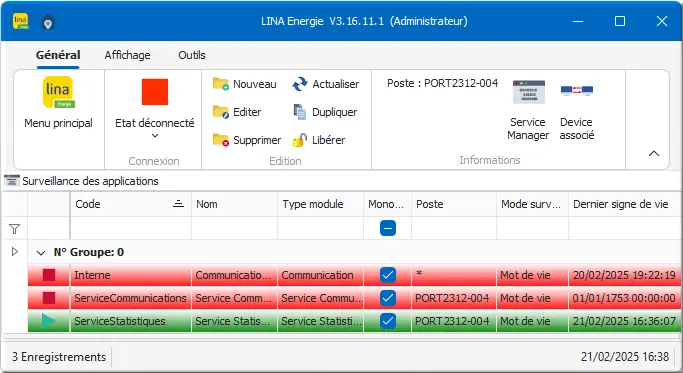Click the '20/02/2025 19:22:19' cell
Viewport: 683px width, 373px height.
click(624, 275)
